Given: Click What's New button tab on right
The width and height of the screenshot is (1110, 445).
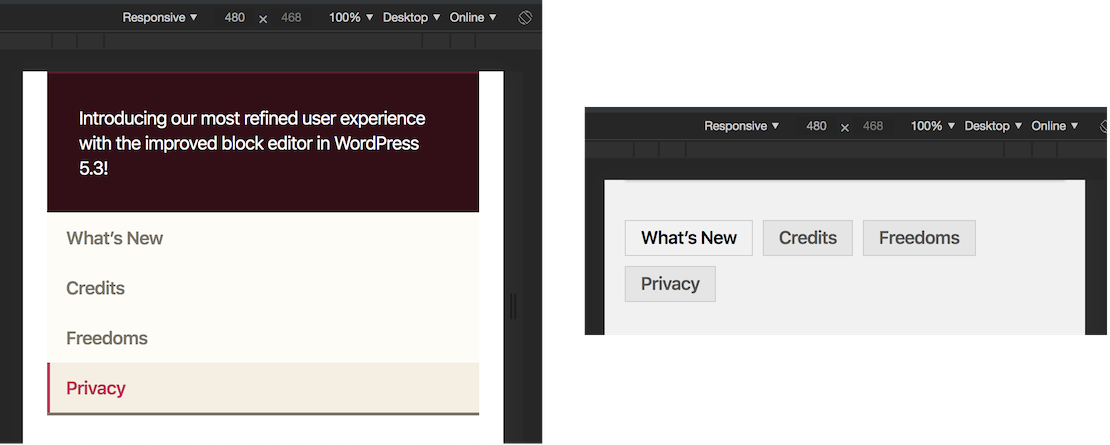Looking at the screenshot, I should 689,238.
